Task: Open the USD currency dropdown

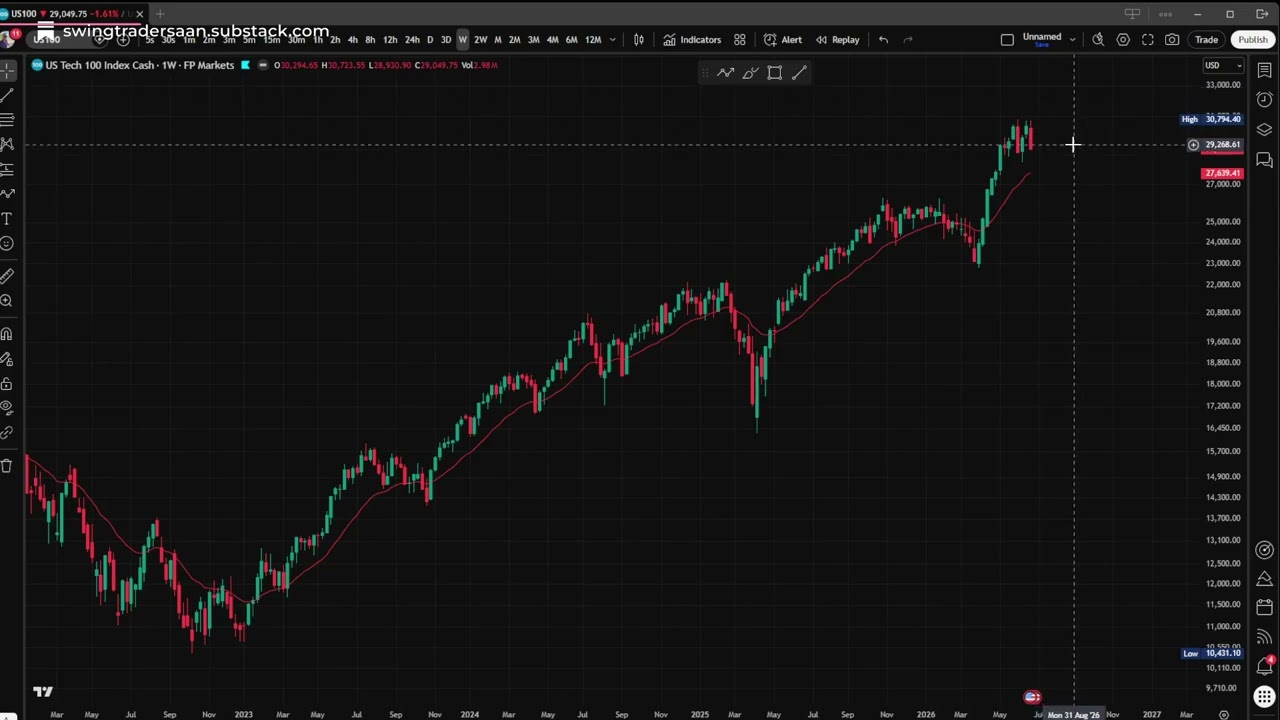Action: pyautogui.click(x=1223, y=66)
